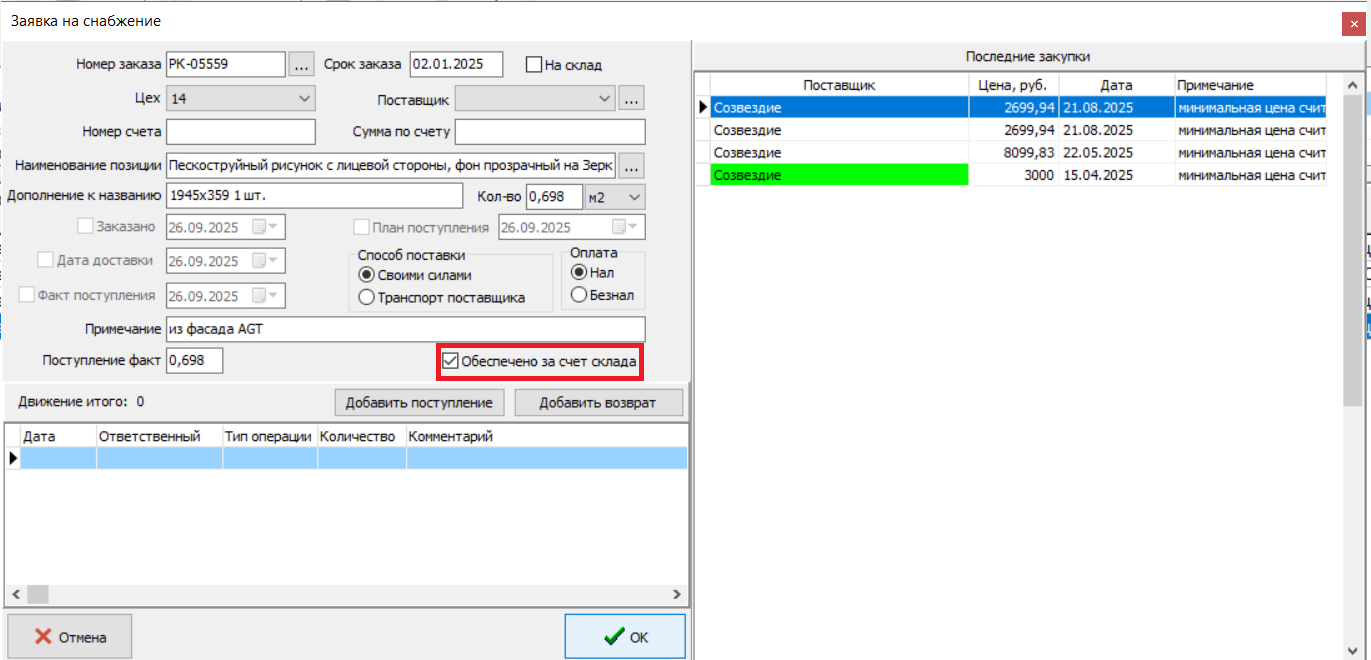Enable the На склад checkbox

534,65
